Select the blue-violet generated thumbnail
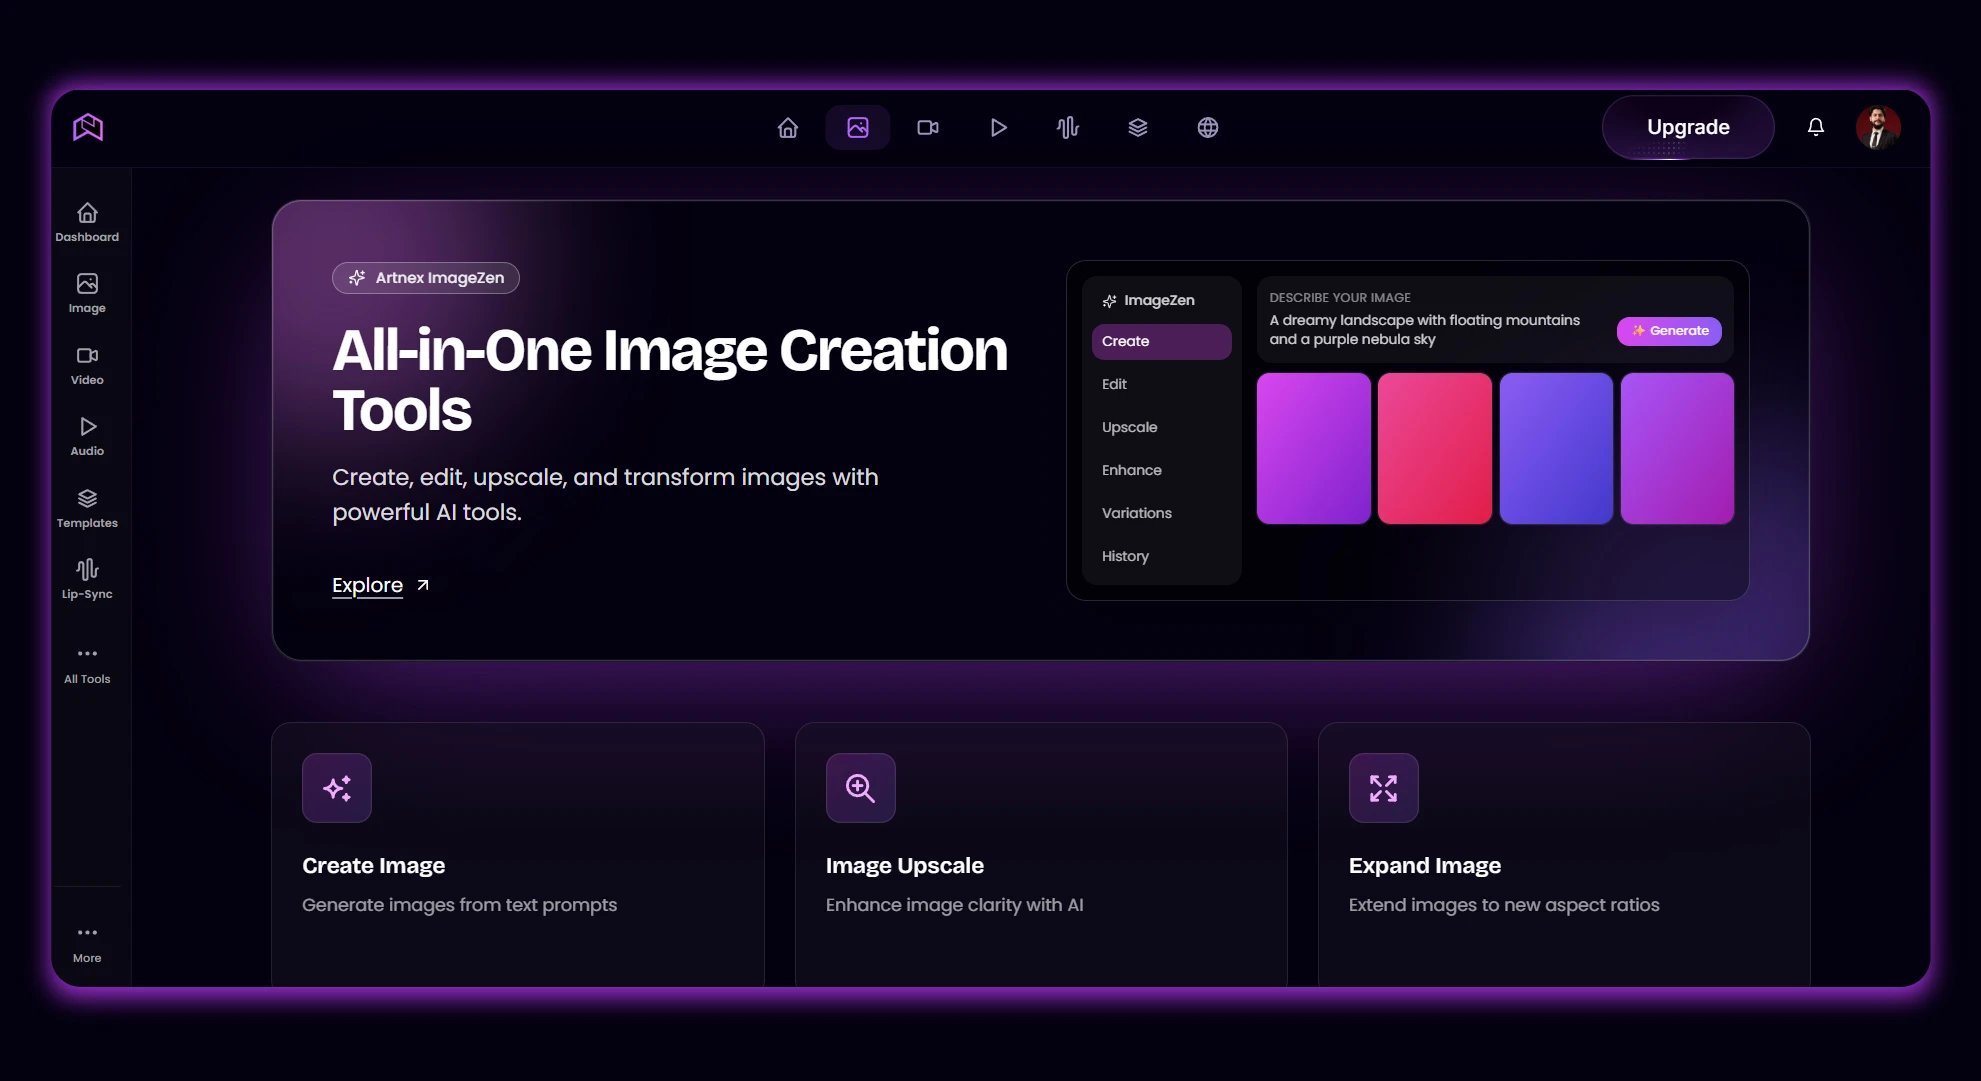 [1556, 448]
